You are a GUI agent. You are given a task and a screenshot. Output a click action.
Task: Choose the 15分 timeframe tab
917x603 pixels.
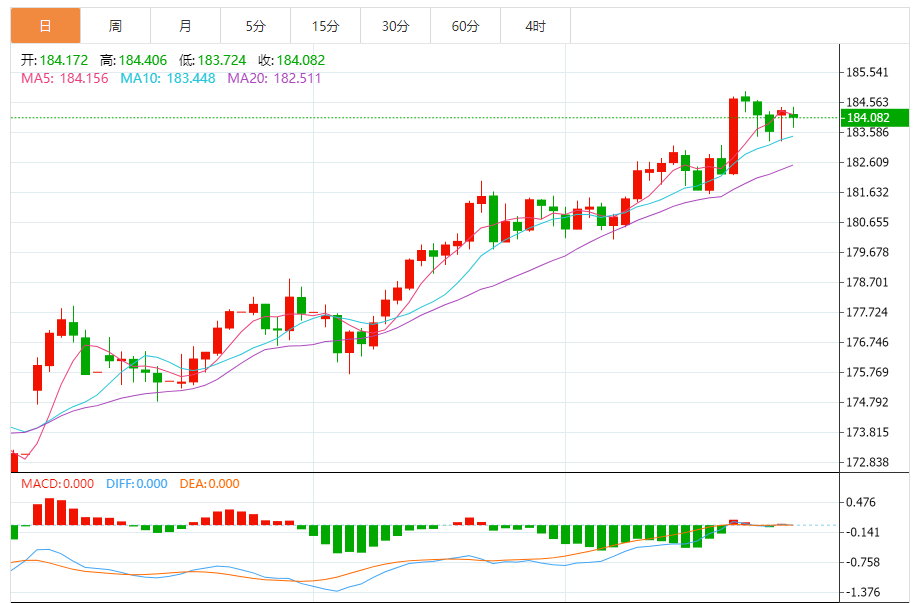point(325,26)
